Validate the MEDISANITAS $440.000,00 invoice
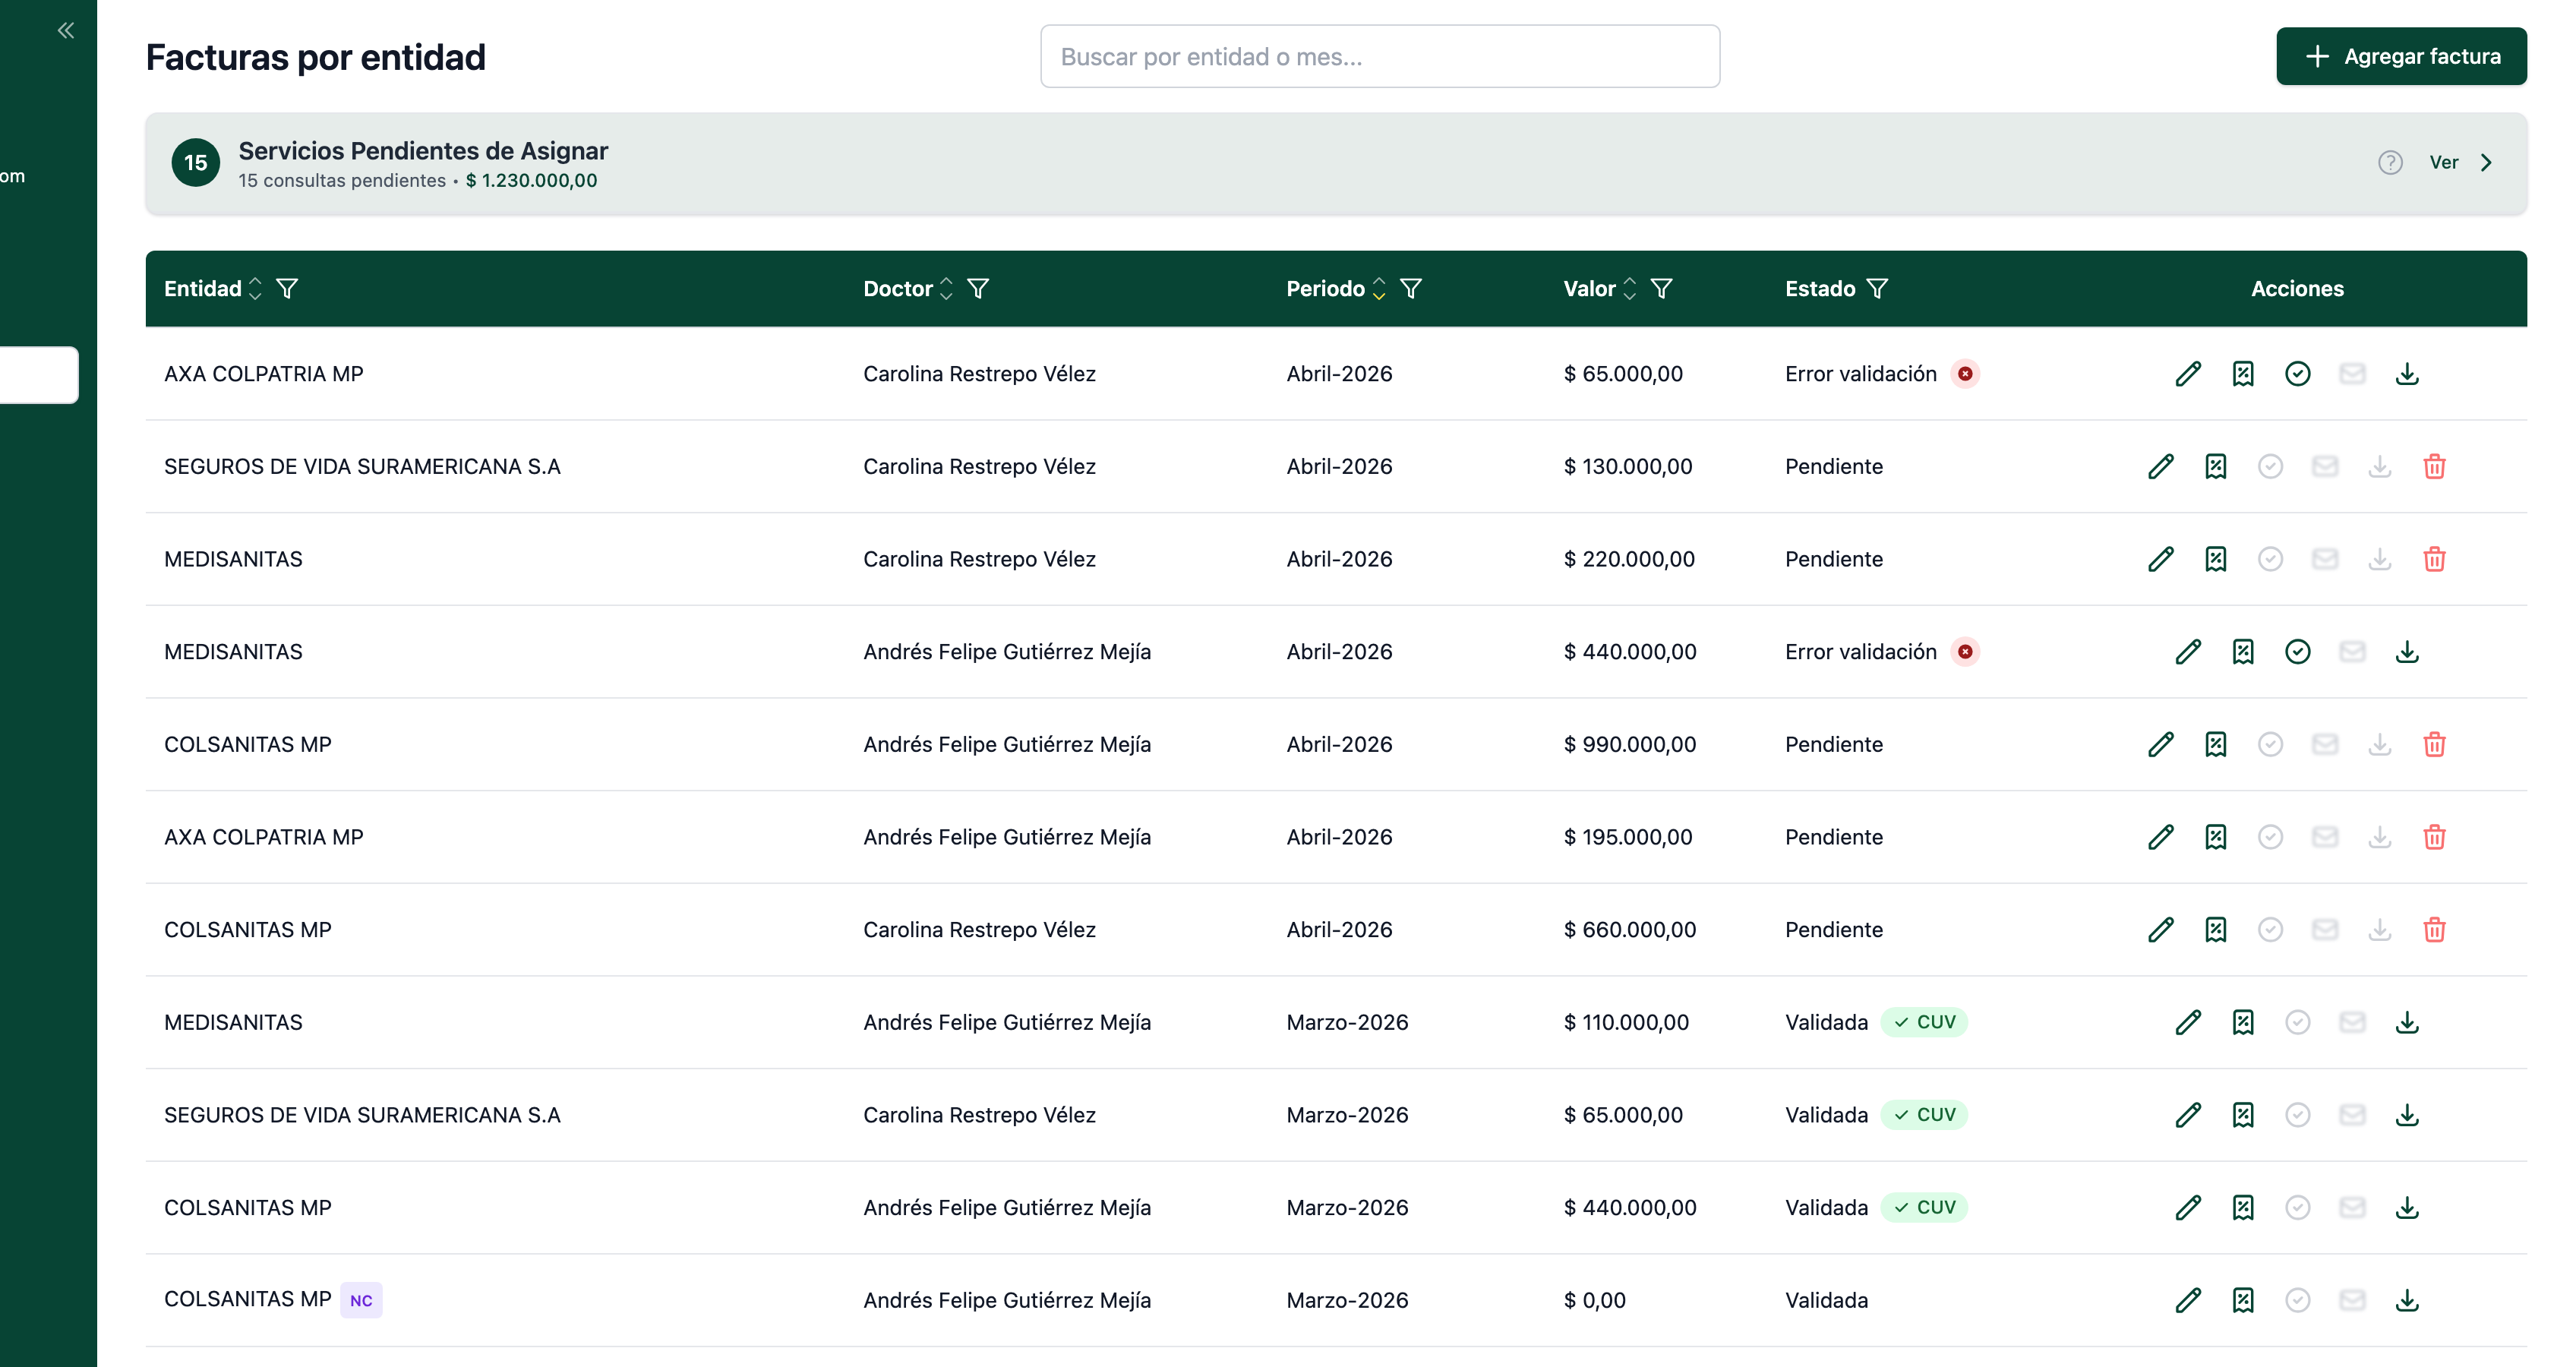The width and height of the screenshot is (2576, 1367). point(2298,652)
